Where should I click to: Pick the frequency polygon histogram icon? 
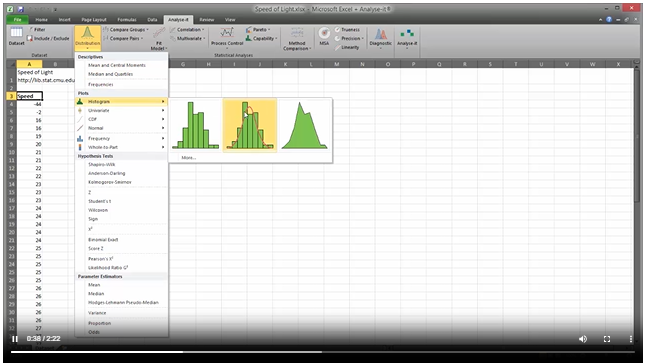[x=304, y=125]
